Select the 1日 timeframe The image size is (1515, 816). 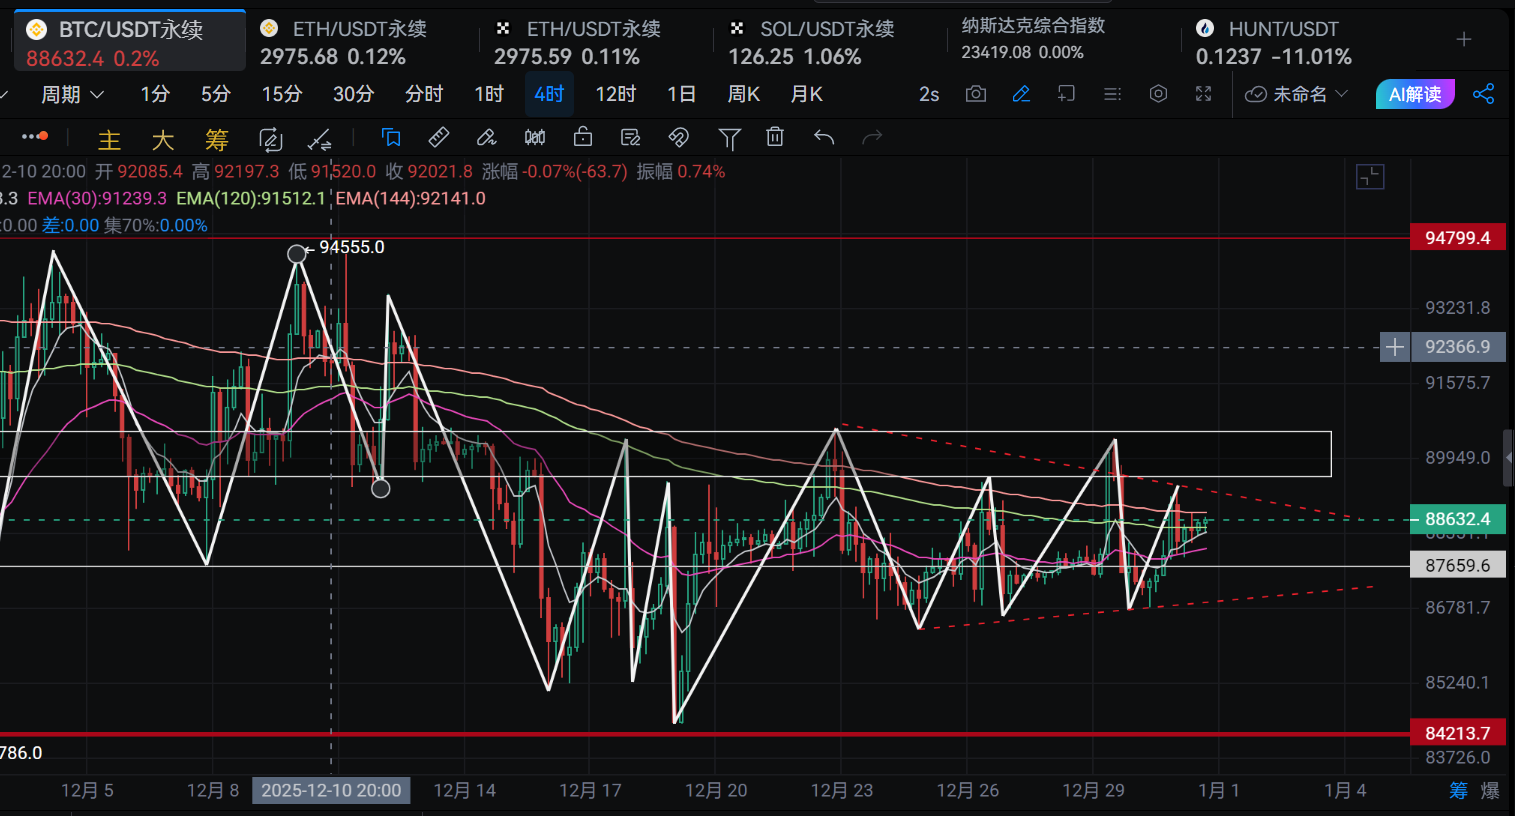pos(681,94)
